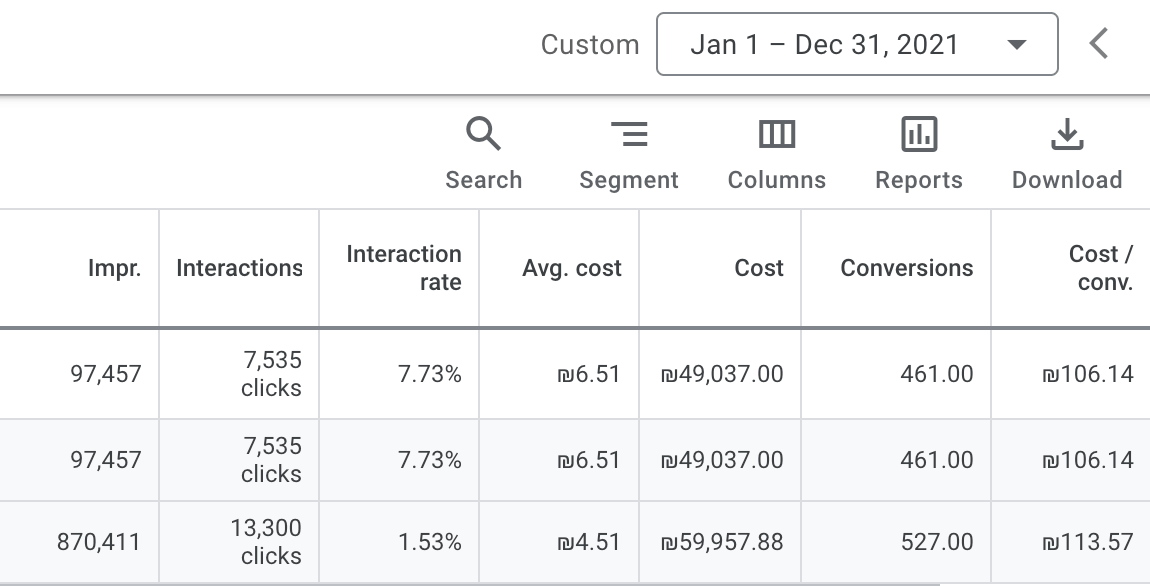Sort table by Cost column header
The width and height of the screenshot is (1150, 586).
(759, 268)
